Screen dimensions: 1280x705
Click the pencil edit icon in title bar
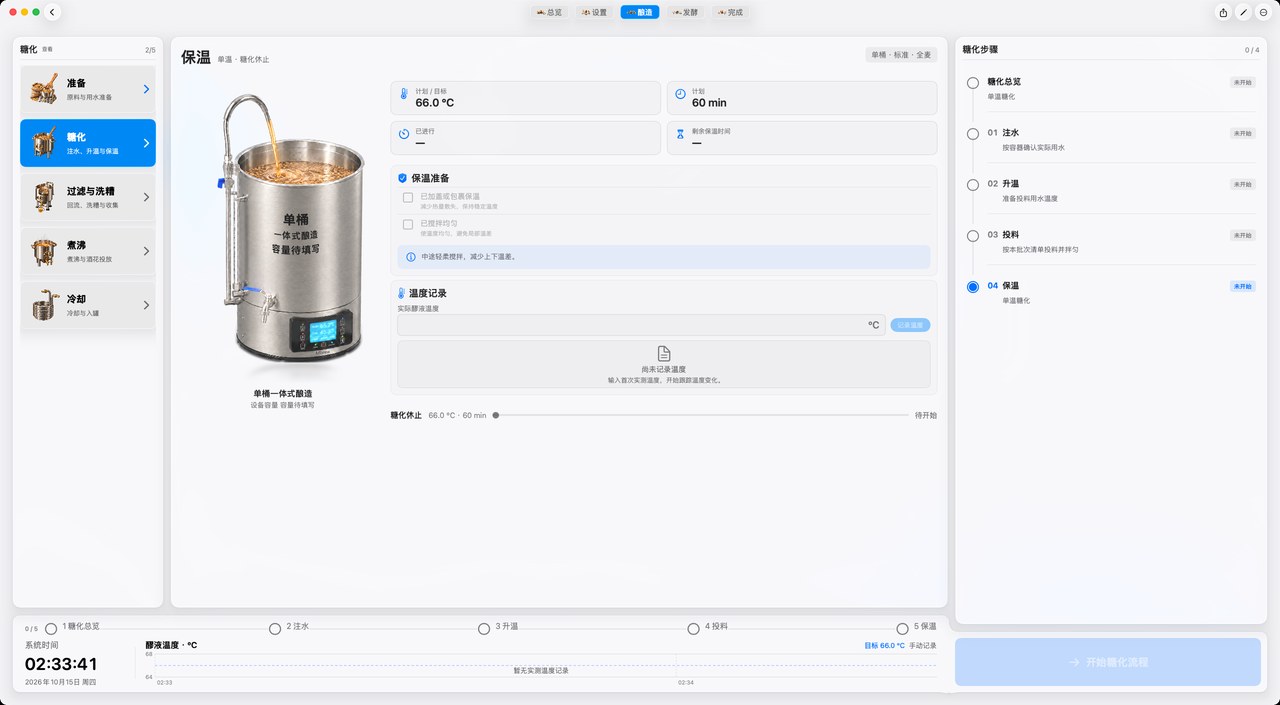pos(1243,12)
